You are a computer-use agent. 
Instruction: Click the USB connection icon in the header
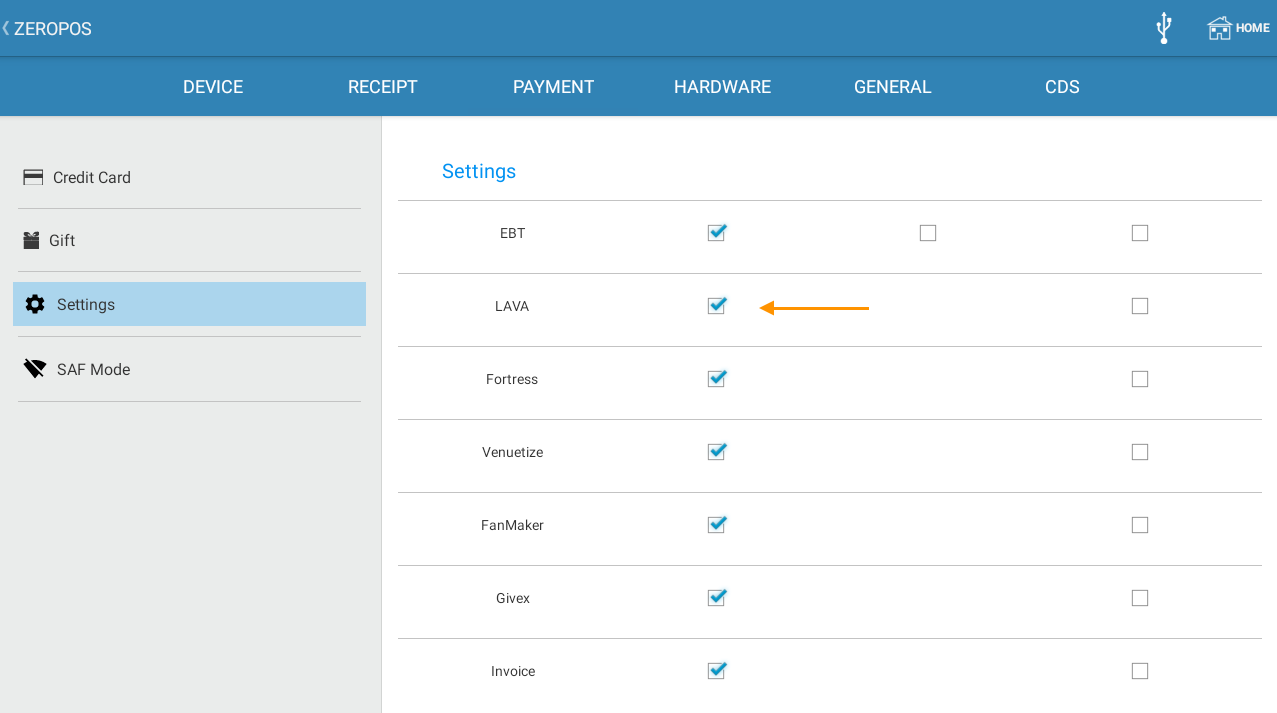point(1162,27)
